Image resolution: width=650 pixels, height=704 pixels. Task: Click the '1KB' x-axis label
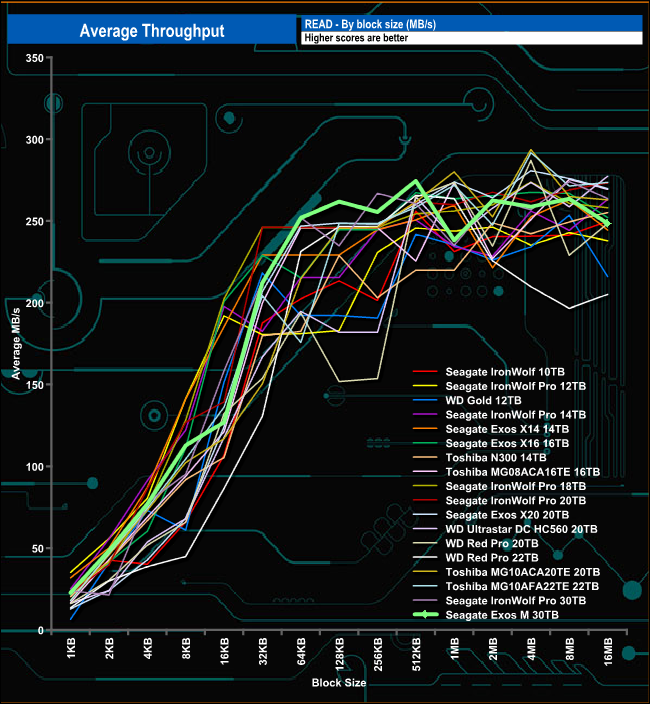click(x=71, y=649)
